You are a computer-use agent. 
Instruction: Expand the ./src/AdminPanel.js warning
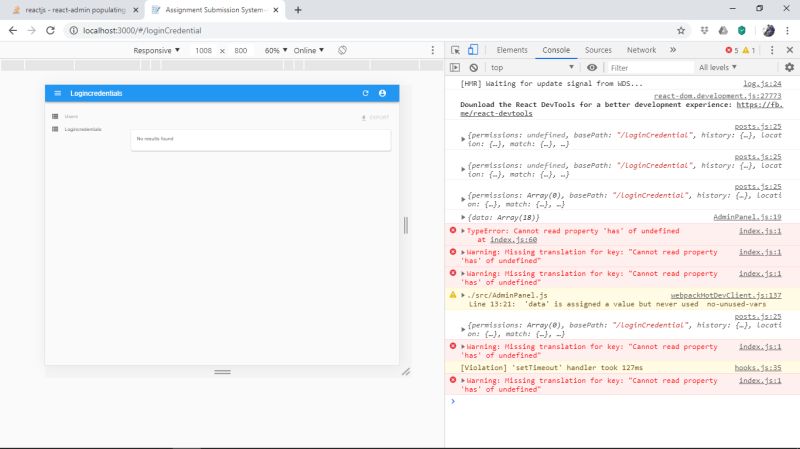pyautogui.click(x=463, y=295)
